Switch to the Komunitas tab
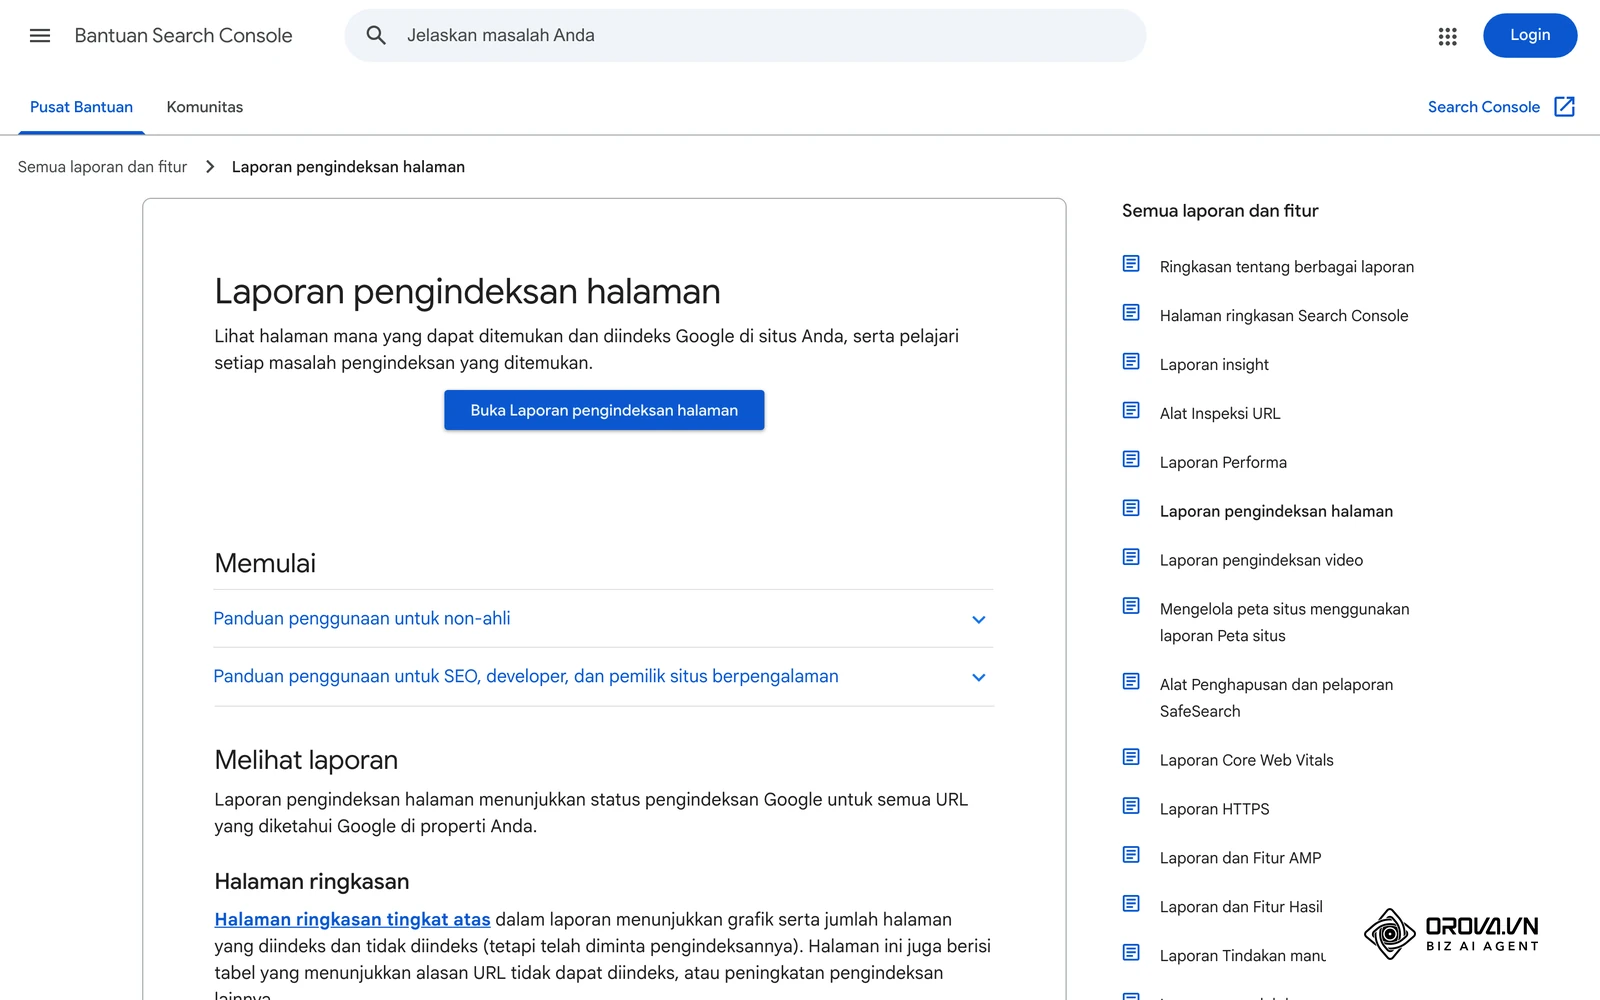Image resolution: width=1600 pixels, height=1000 pixels. point(205,107)
